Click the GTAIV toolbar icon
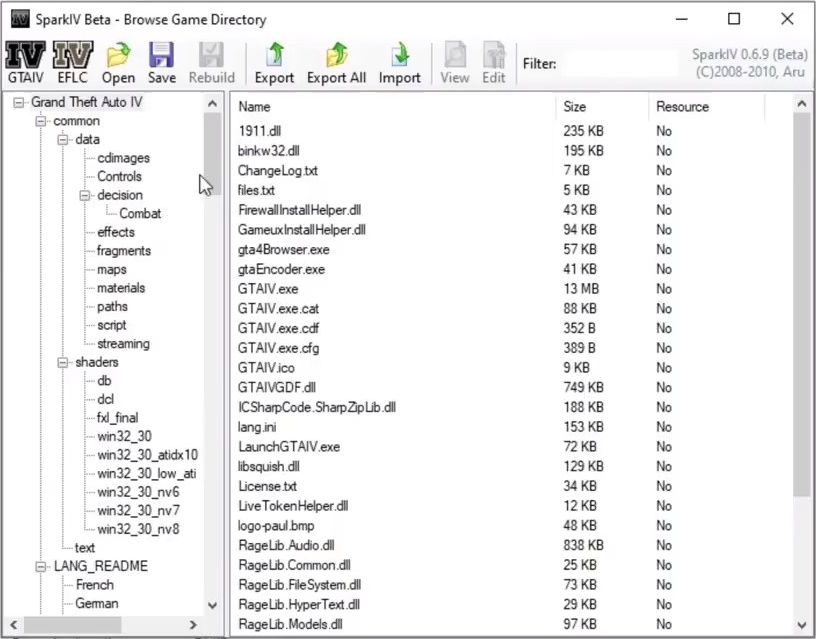This screenshot has height=639, width=816. (25, 62)
